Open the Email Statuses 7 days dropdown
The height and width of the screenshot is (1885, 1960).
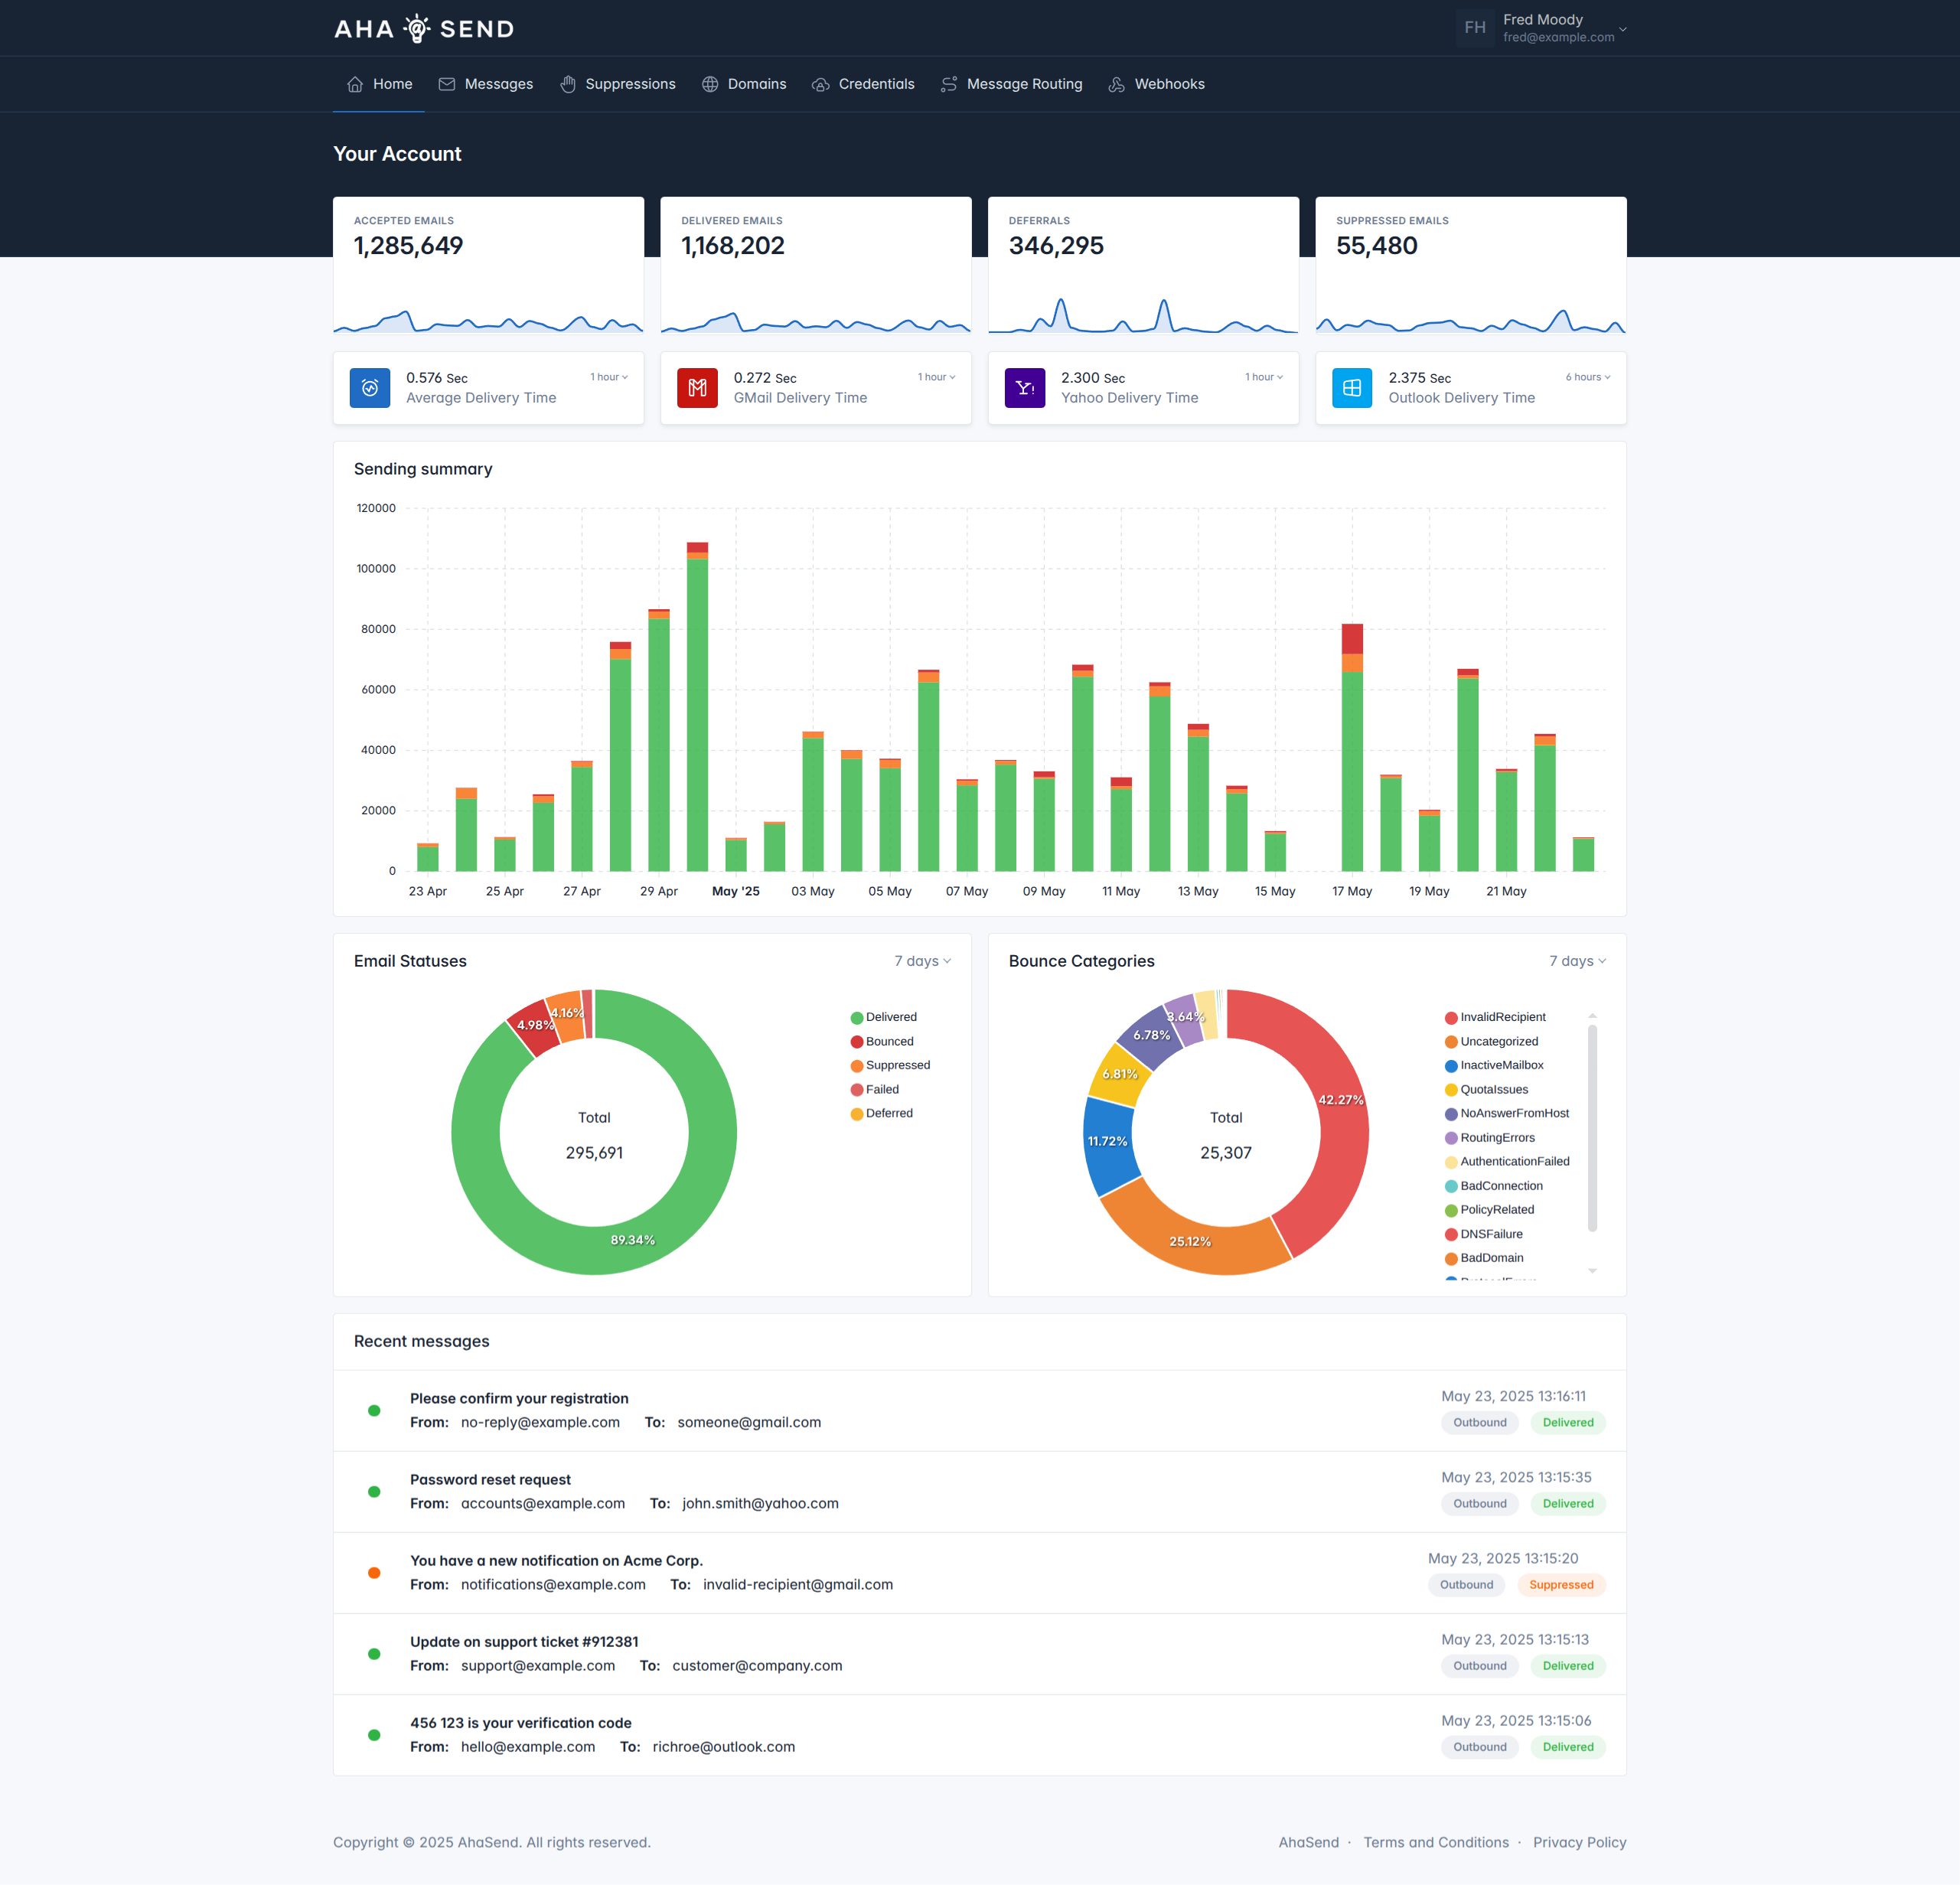coord(922,961)
